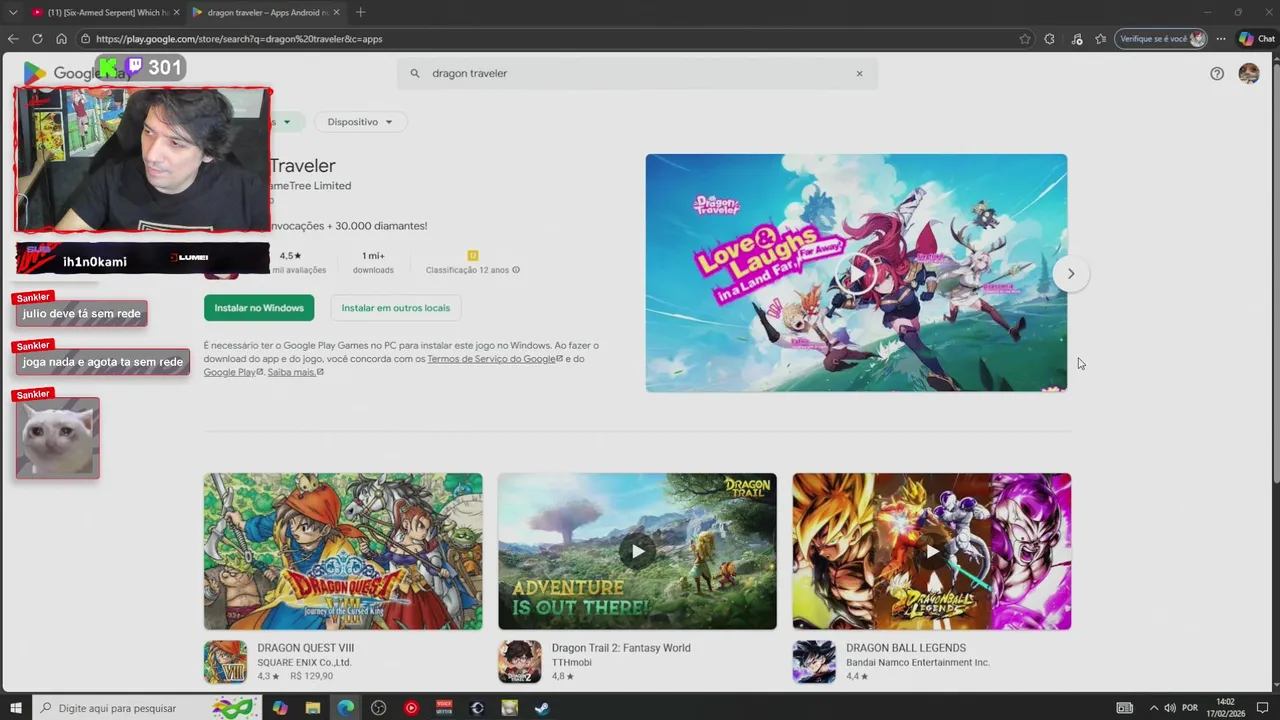Viewport: 1280px width, 720px height.
Task: Open Voicemeeter from the taskbar
Action: click(444, 708)
